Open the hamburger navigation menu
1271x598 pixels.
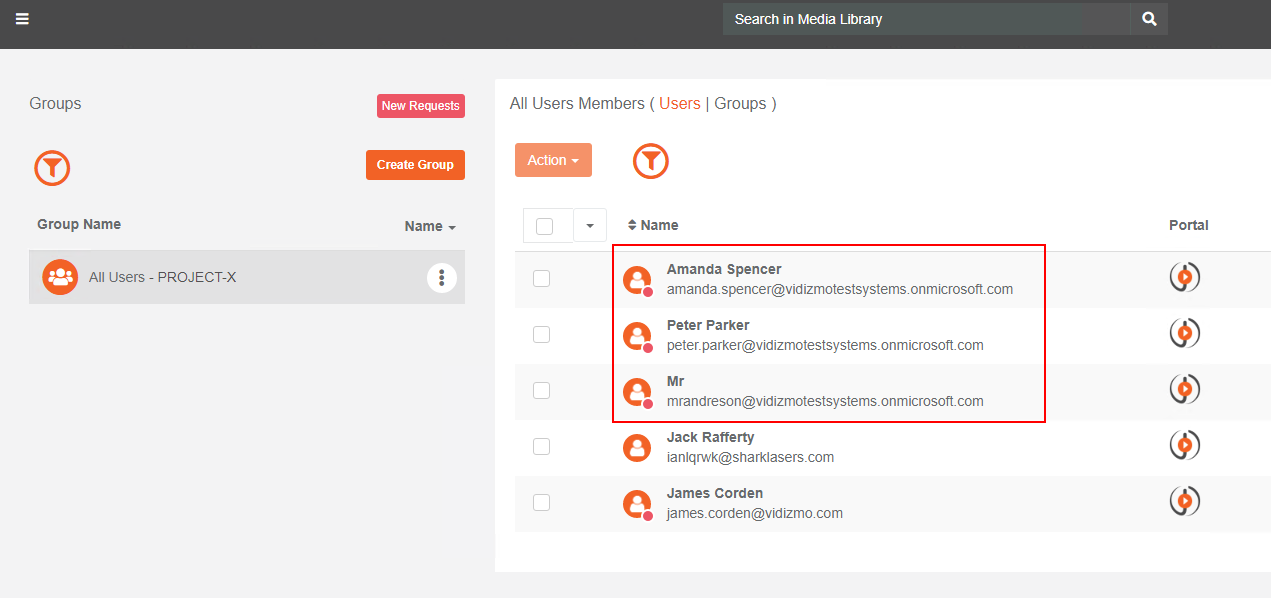tap(22, 19)
